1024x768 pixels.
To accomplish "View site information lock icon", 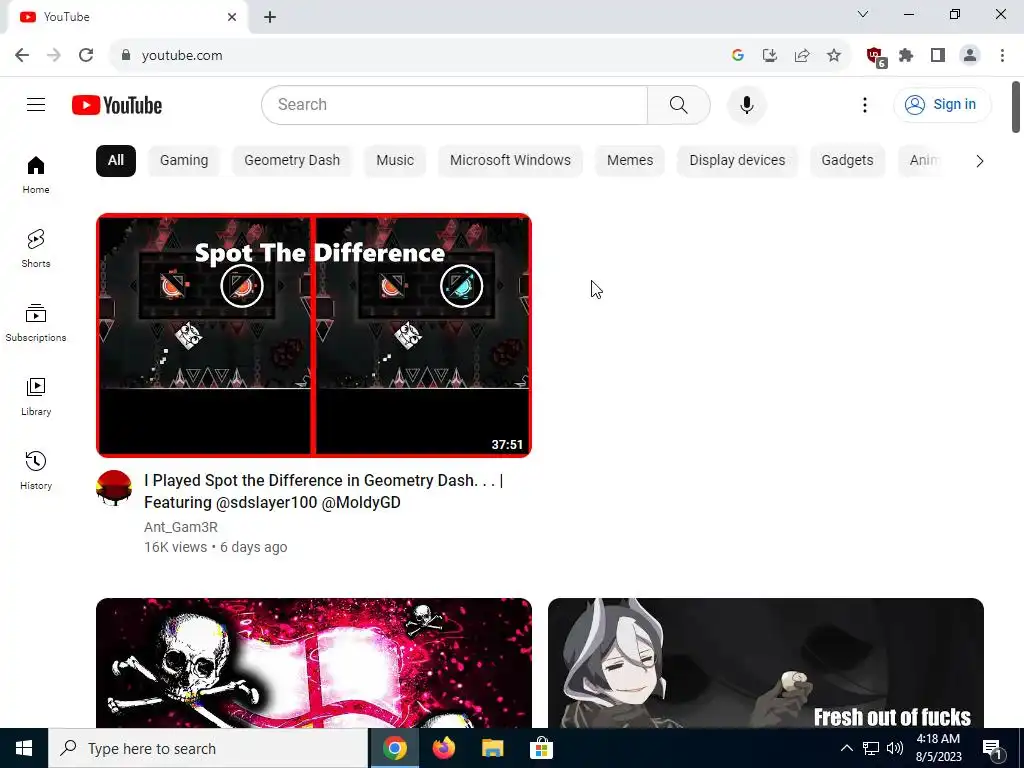I will pyautogui.click(x=126, y=56).
